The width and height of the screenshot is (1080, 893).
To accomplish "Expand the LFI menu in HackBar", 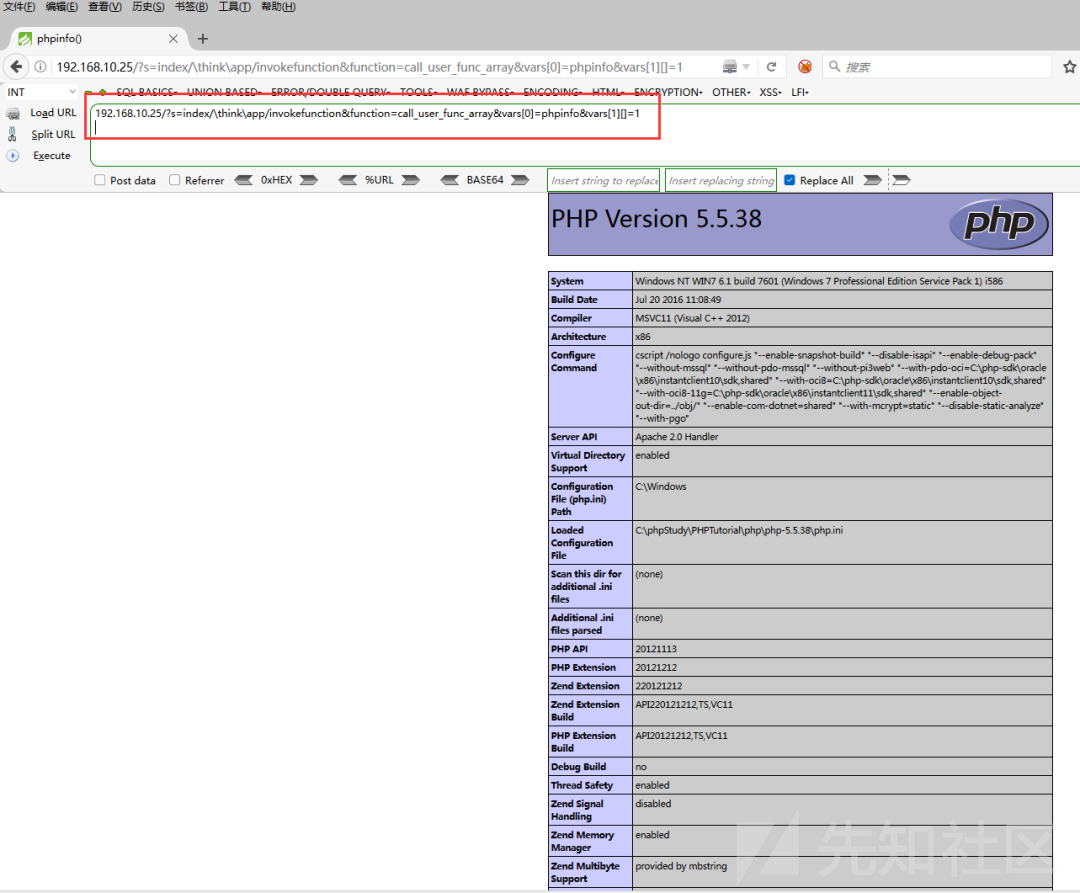I will click(800, 92).
